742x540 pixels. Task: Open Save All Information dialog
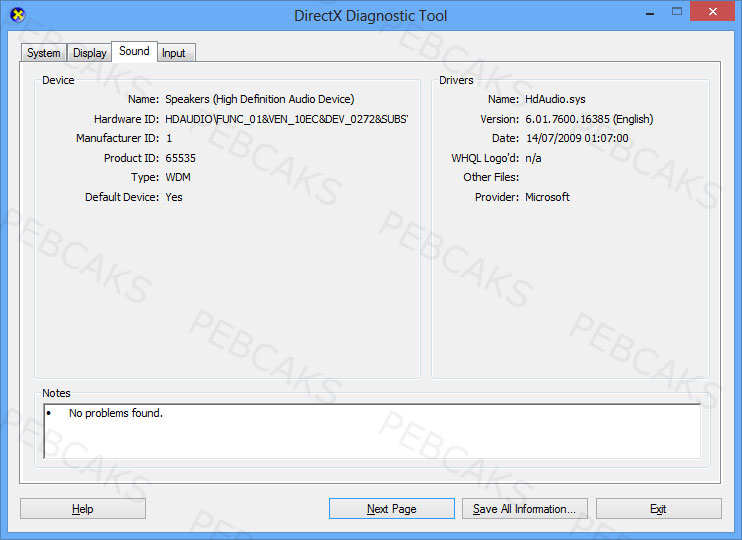[x=525, y=509]
